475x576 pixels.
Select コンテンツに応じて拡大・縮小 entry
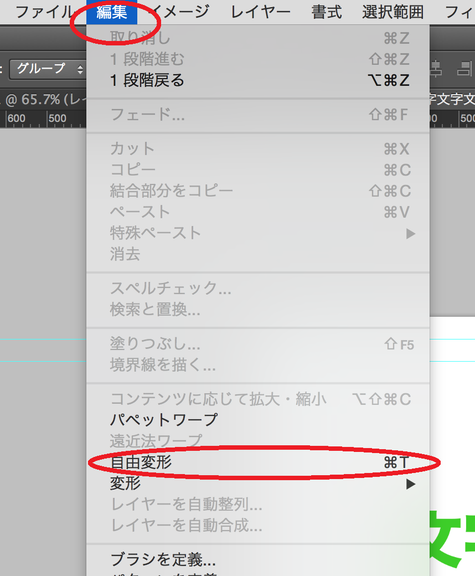[258, 399]
